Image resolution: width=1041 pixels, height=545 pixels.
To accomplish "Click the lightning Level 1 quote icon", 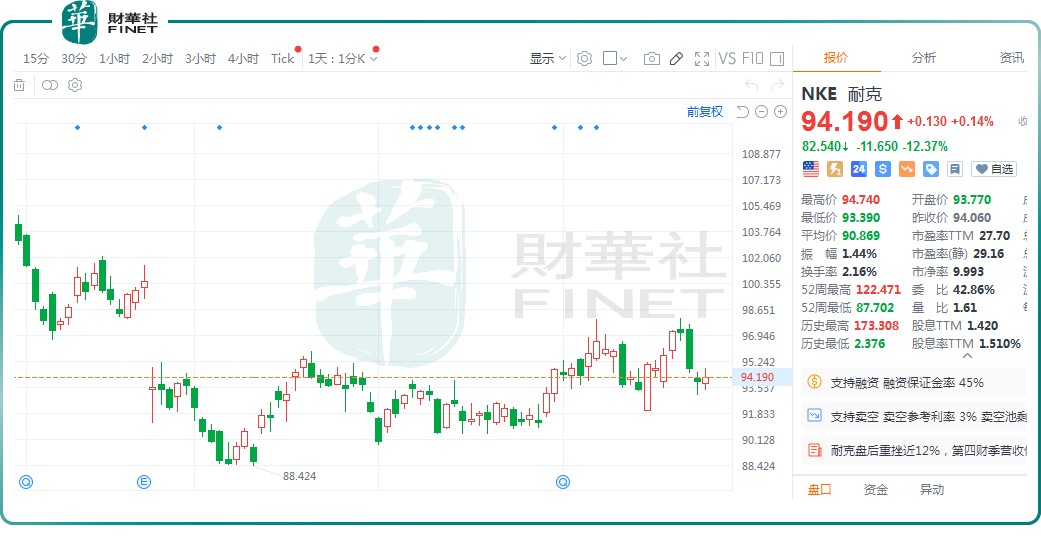I will click(x=835, y=169).
